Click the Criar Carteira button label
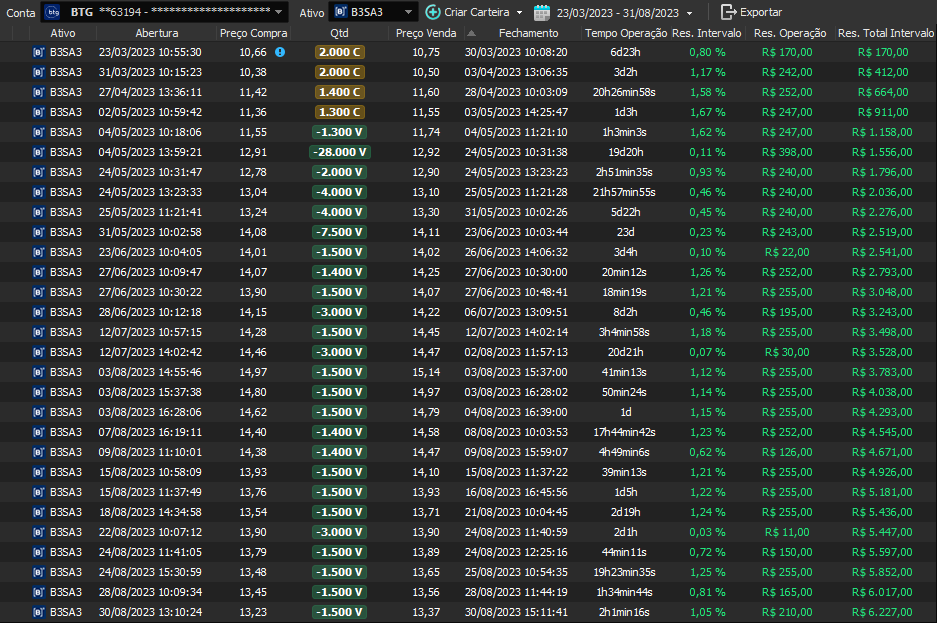This screenshot has height=623, width=937. pos(476,12)
